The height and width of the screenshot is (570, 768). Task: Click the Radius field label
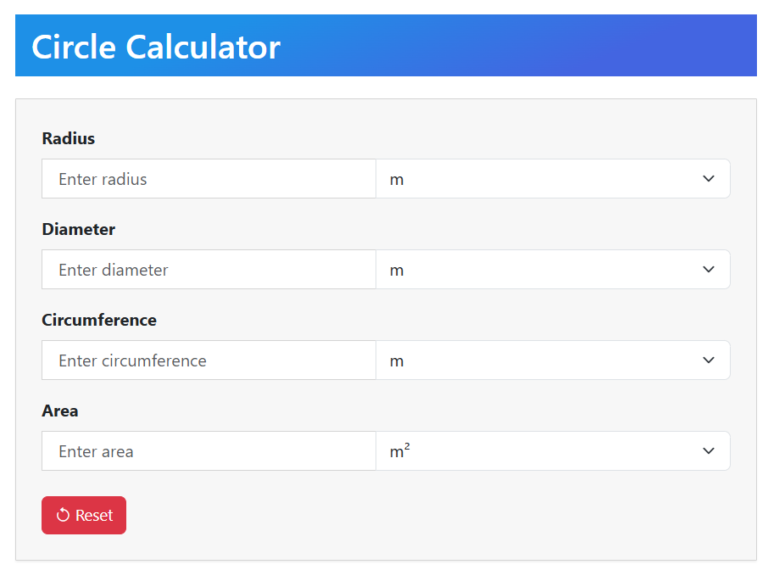(68, 138)
